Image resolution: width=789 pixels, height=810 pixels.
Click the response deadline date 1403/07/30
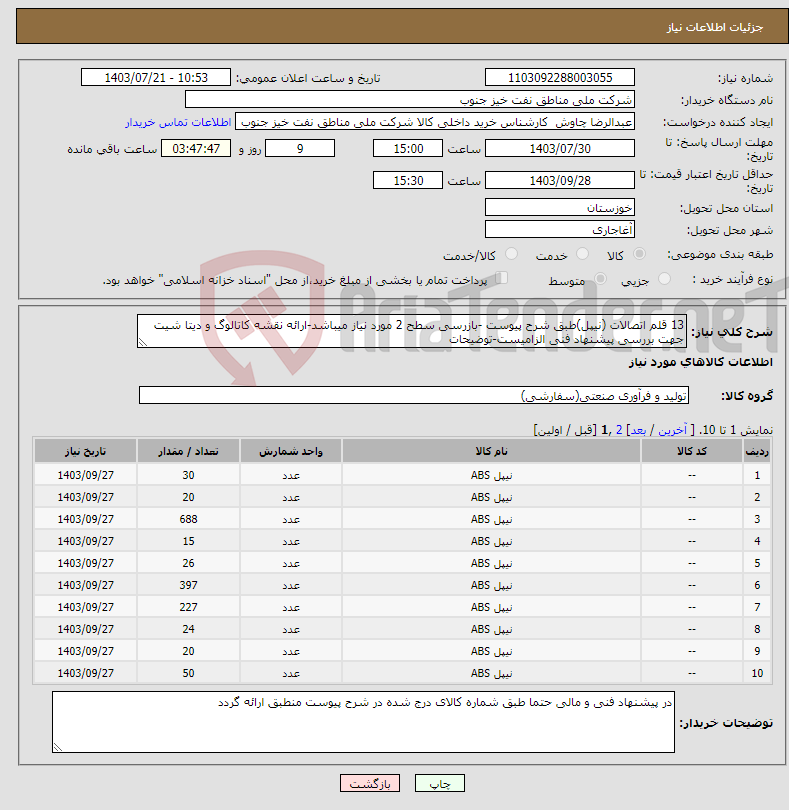(560, 149)
